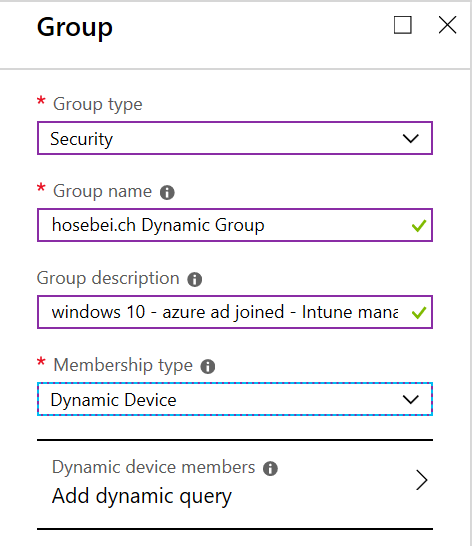Click the green checkmark in Group description field
This screenshot has width=472, height=546.
(419, 313)
